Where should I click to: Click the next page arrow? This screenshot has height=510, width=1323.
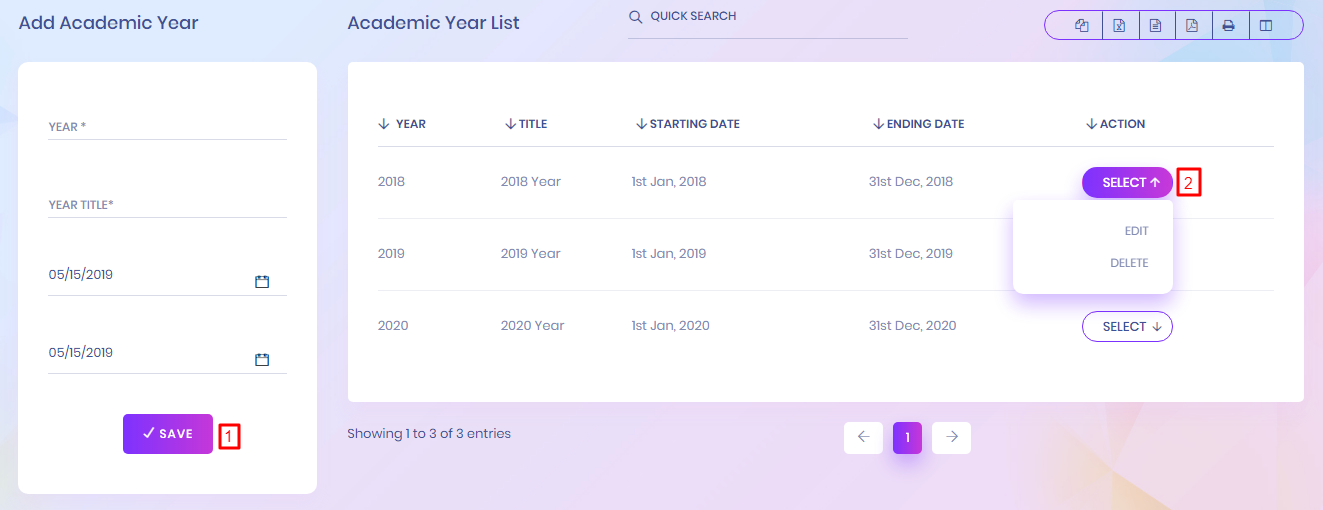coord(952,437)
